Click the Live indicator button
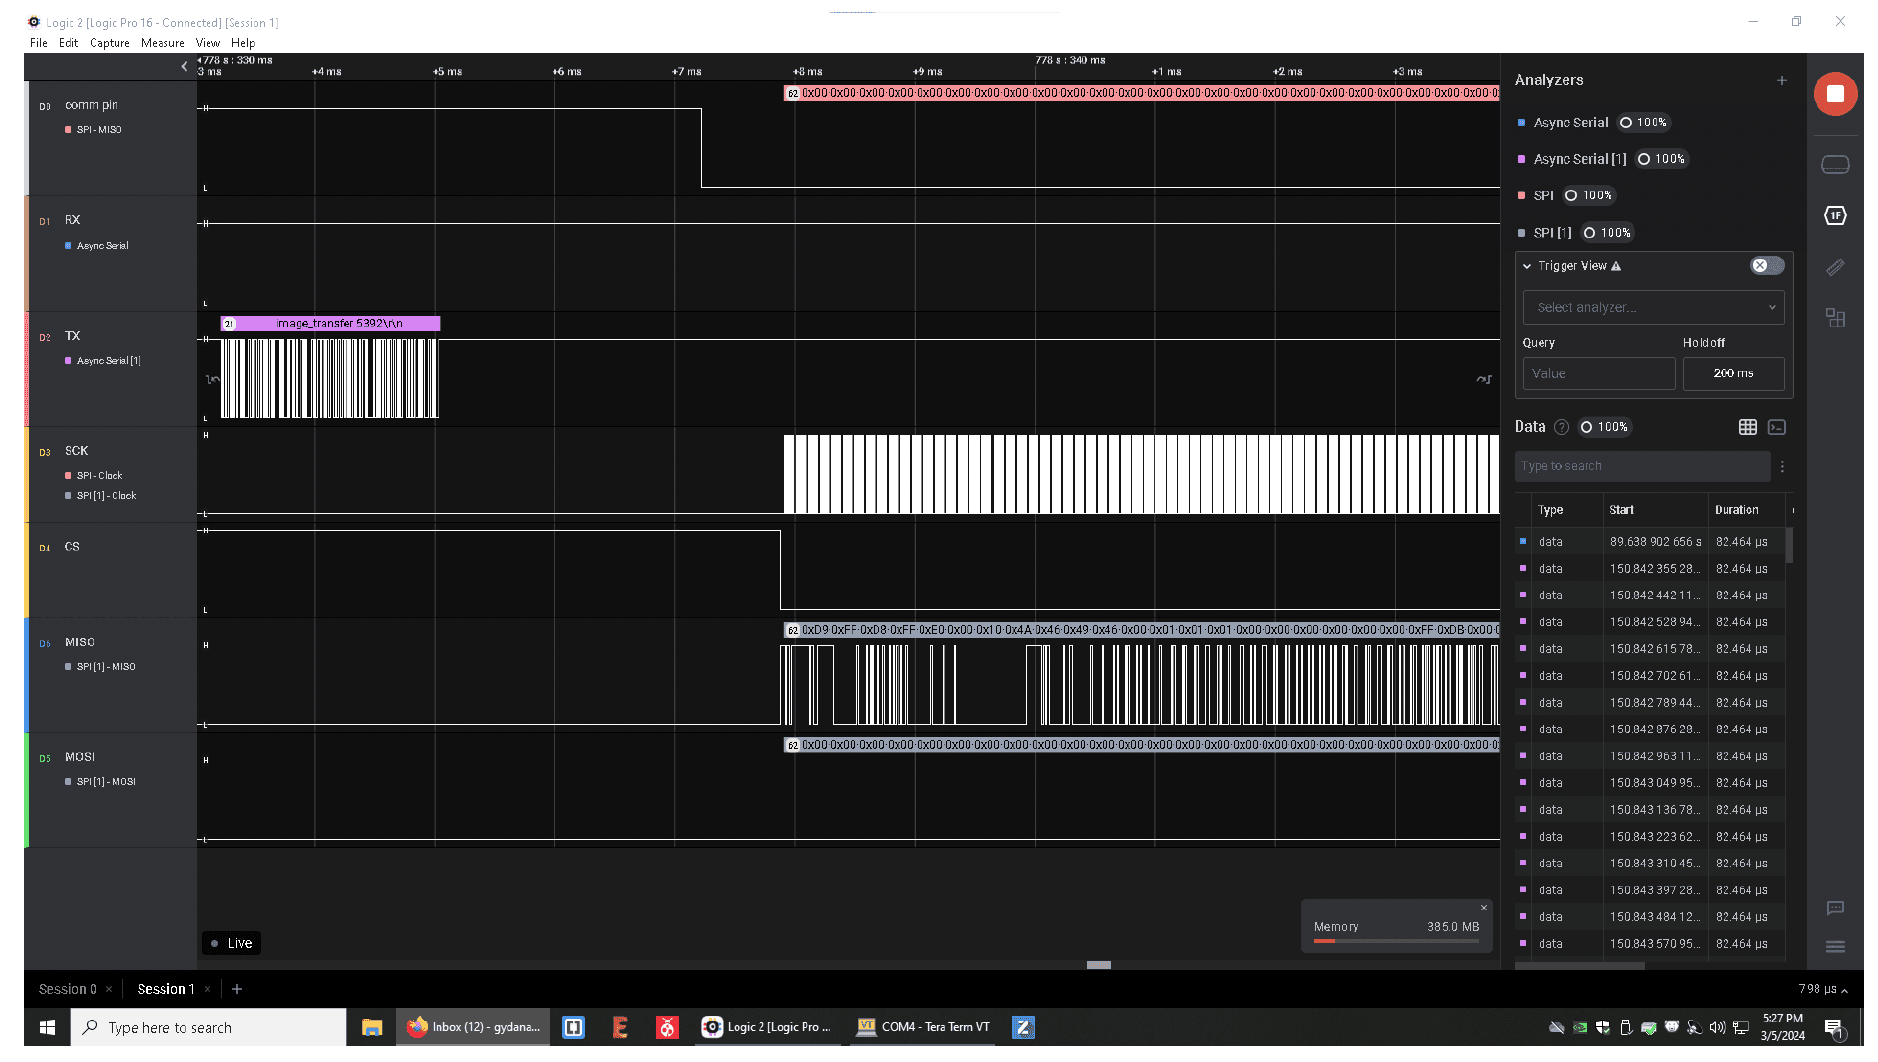This screenshot has height=1062, width=1878. point(231,943)
